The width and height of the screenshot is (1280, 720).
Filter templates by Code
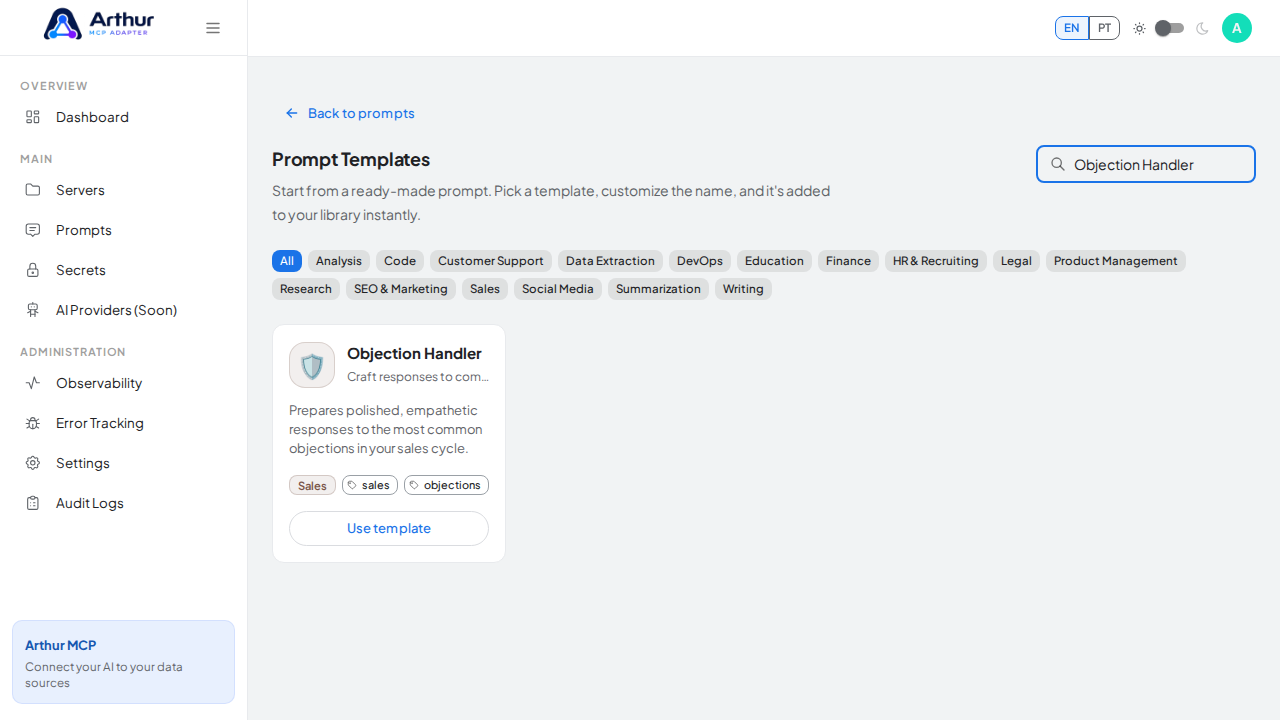pos(400,261)
